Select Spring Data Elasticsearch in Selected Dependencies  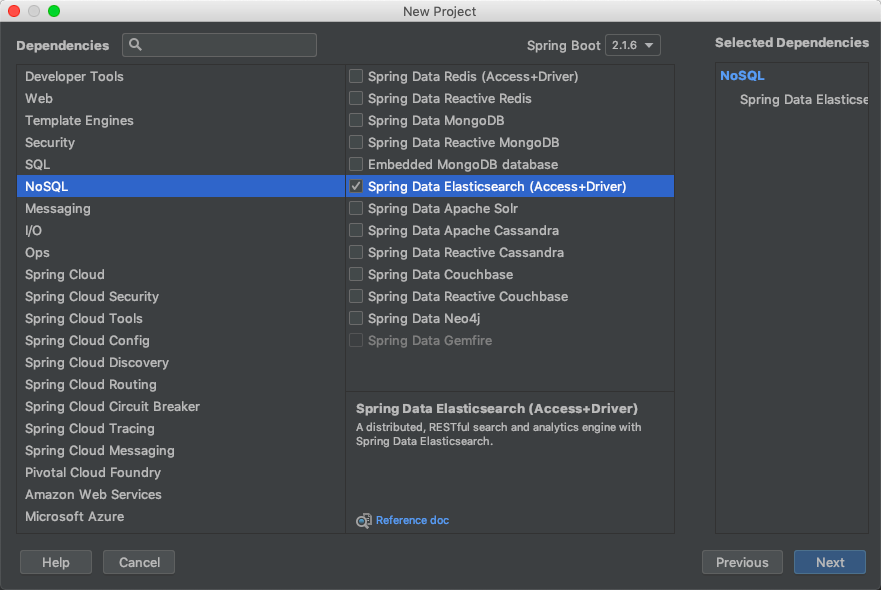tap(803, 99)
